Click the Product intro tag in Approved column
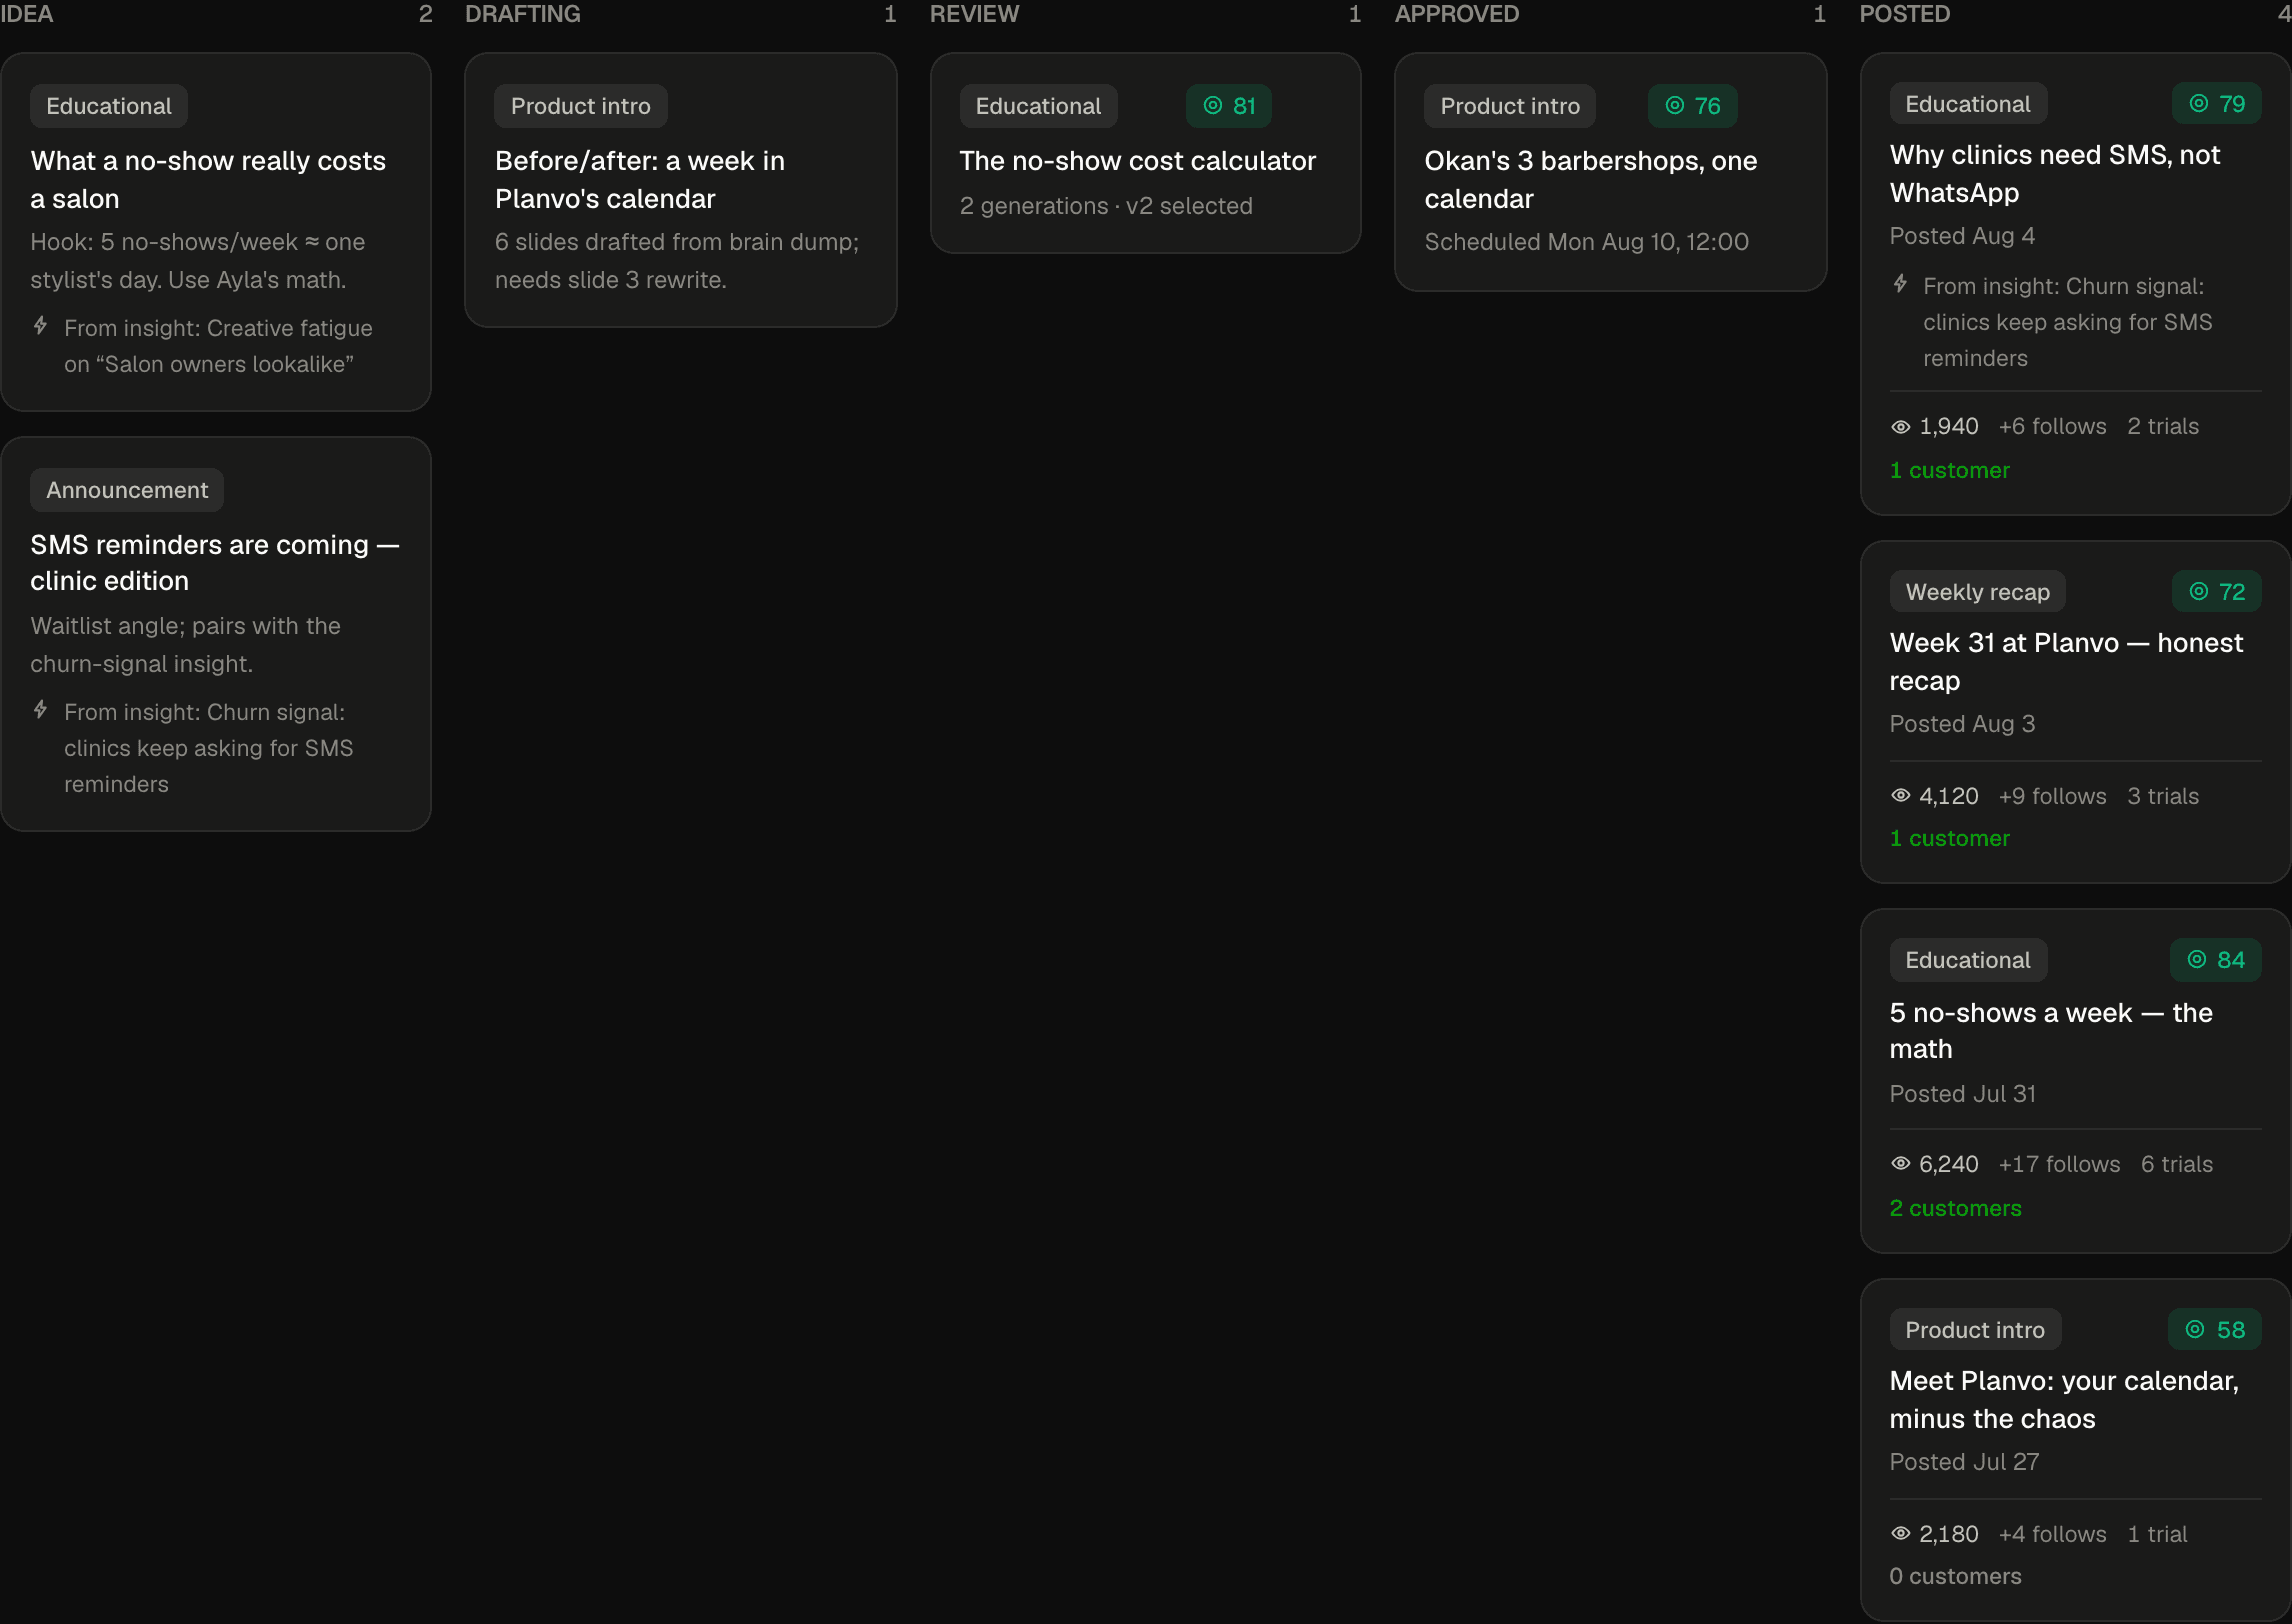The height and width of the screenshot is (1624, 2292). (1510, 106)
